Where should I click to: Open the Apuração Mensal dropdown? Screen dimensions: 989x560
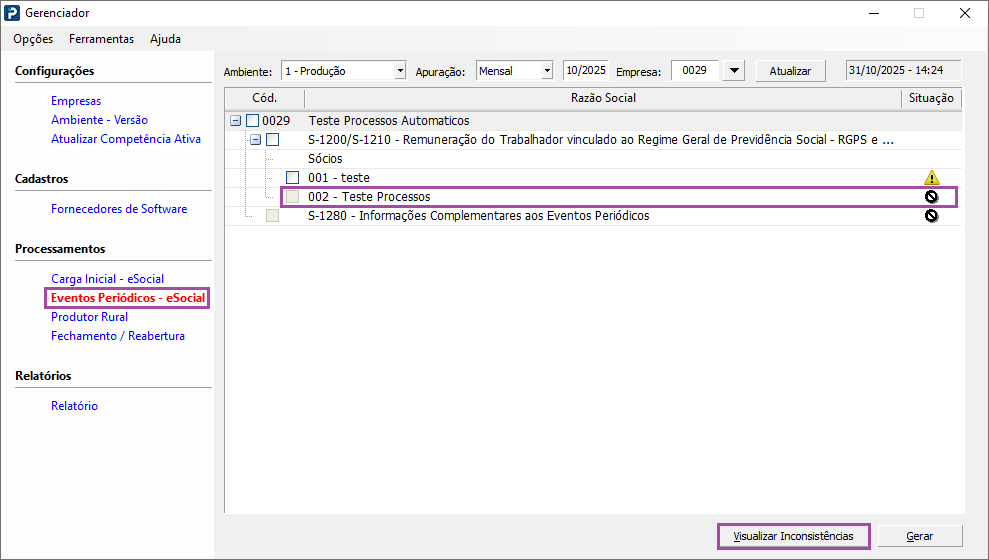pos(546,71)
